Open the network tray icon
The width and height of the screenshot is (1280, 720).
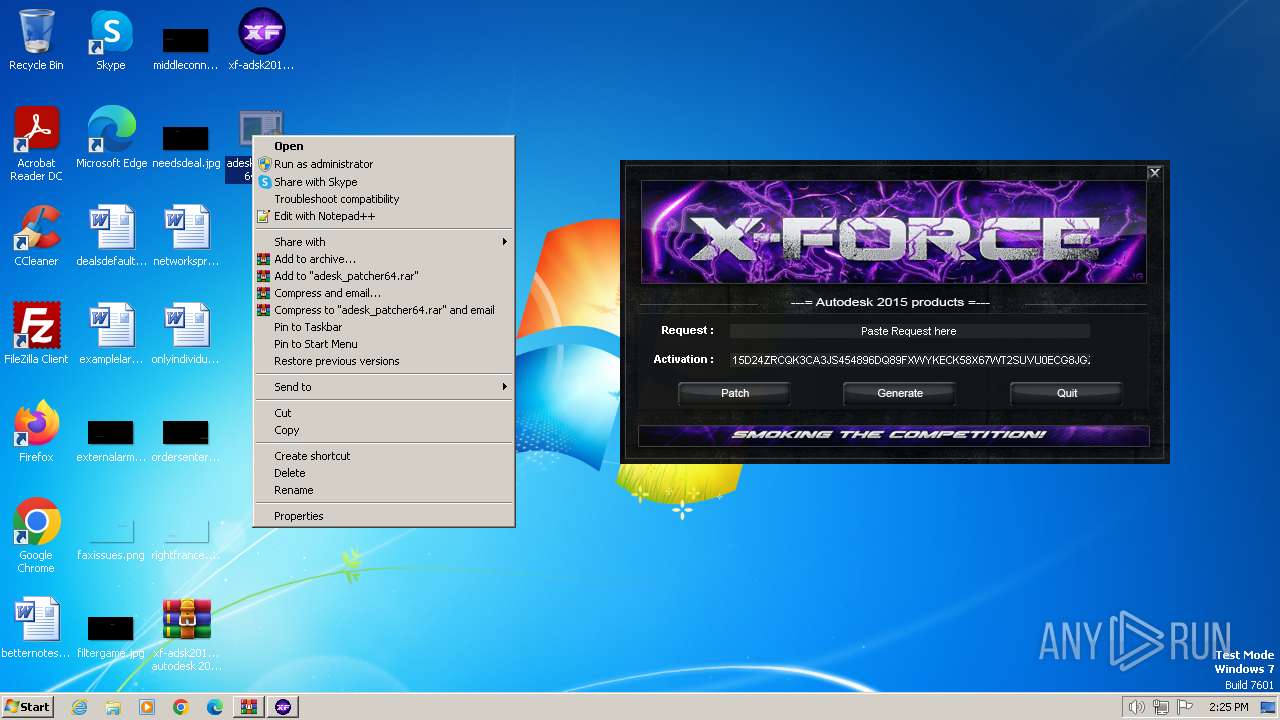tap(1161, 707)
